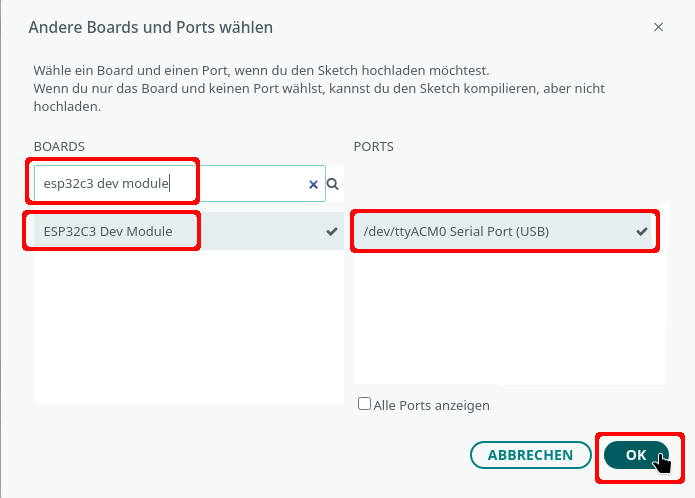Place the cursor in the 'esp32c3 dev module' text
Image resolution: width=695 pixels, height=498 pixels.
click(x=105, y=184)
